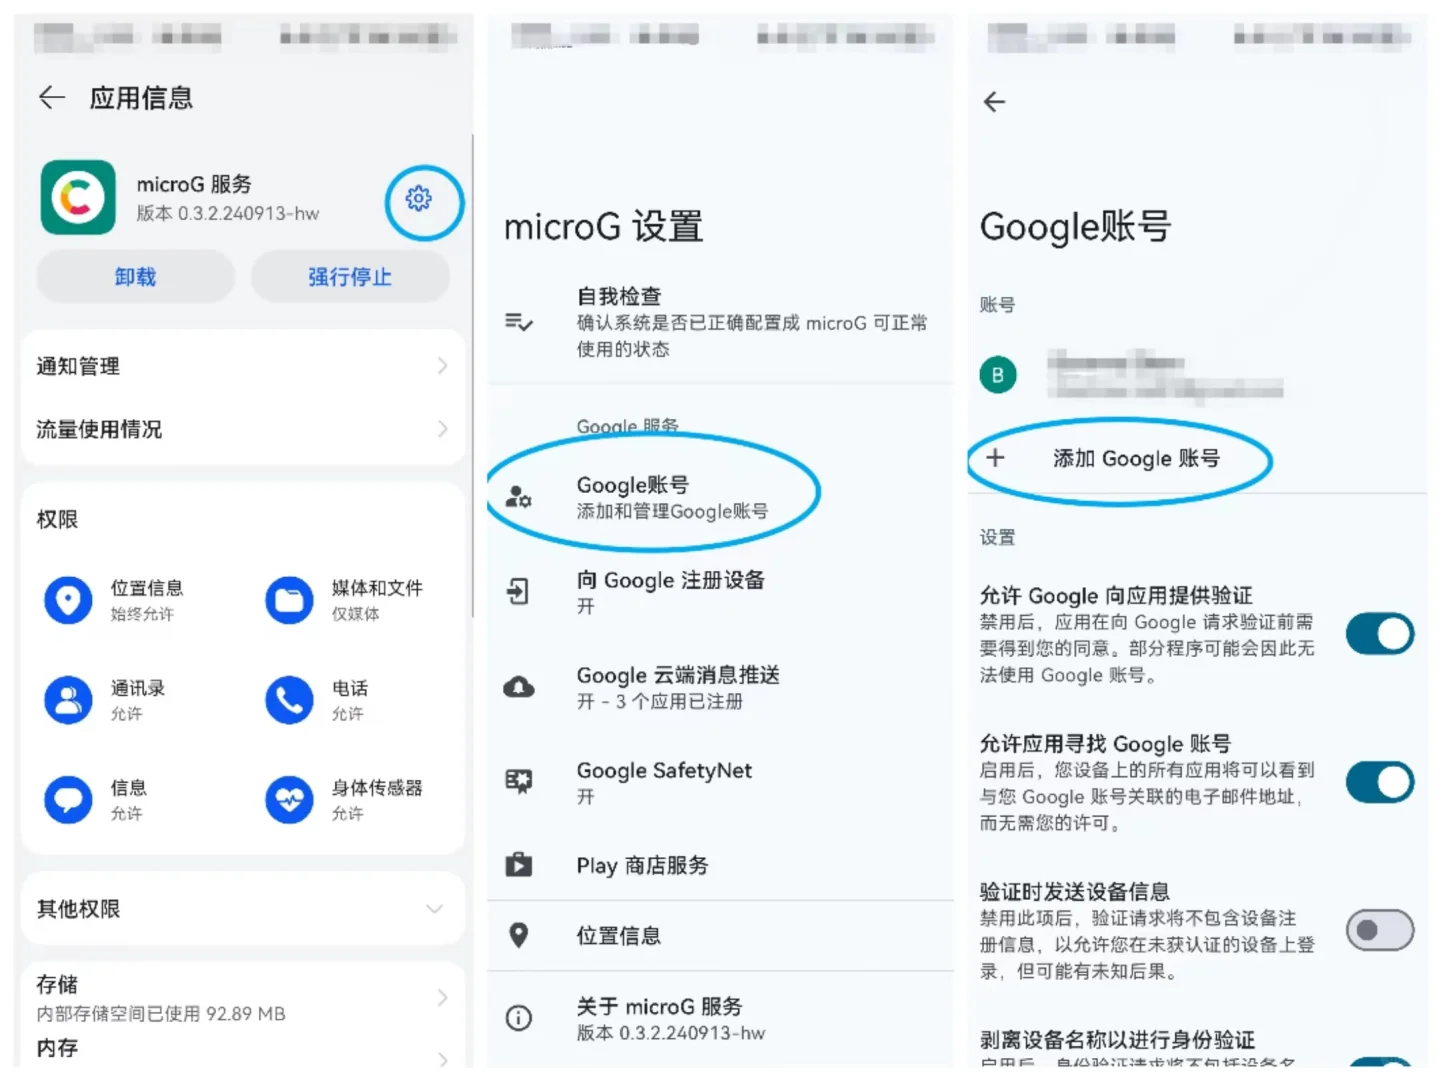Disable 允许 Google 向应用提供验证 toggle

pos(1379,633)
